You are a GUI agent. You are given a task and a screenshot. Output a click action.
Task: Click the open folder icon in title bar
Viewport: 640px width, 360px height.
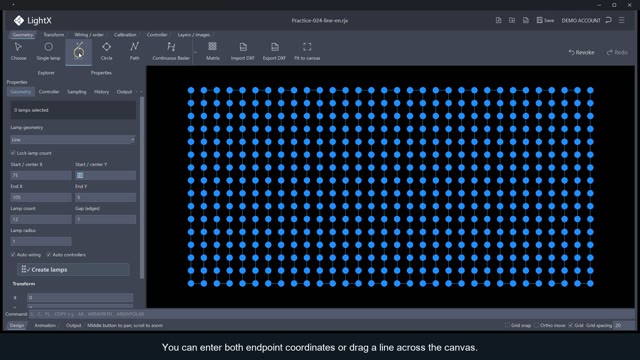point(512,20)
